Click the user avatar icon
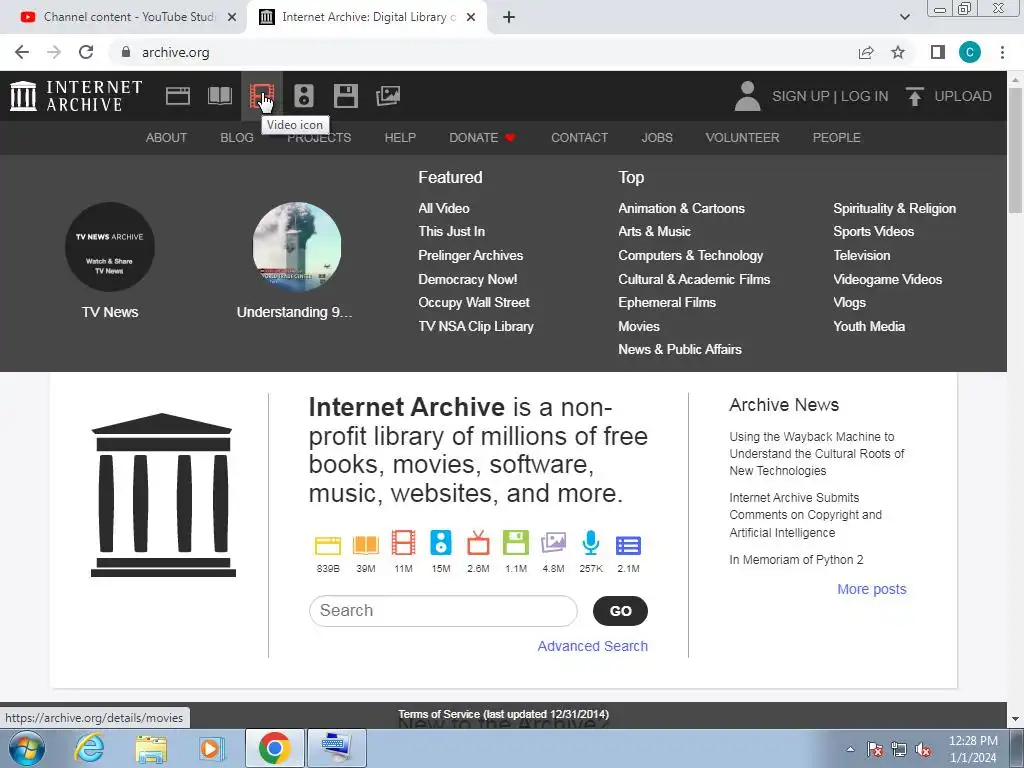 pyautogui.click(x=747, y=96)
